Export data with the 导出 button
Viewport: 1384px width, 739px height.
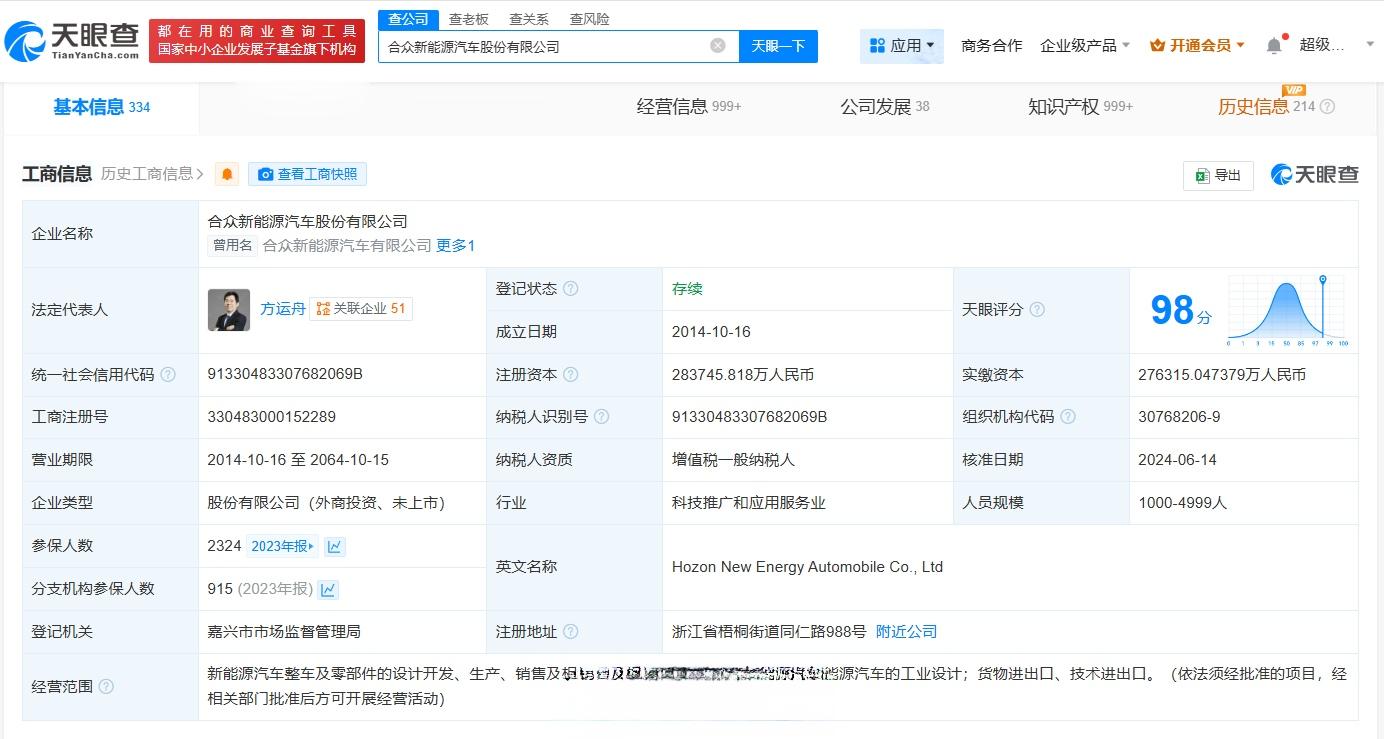[x=1218, y=176]
